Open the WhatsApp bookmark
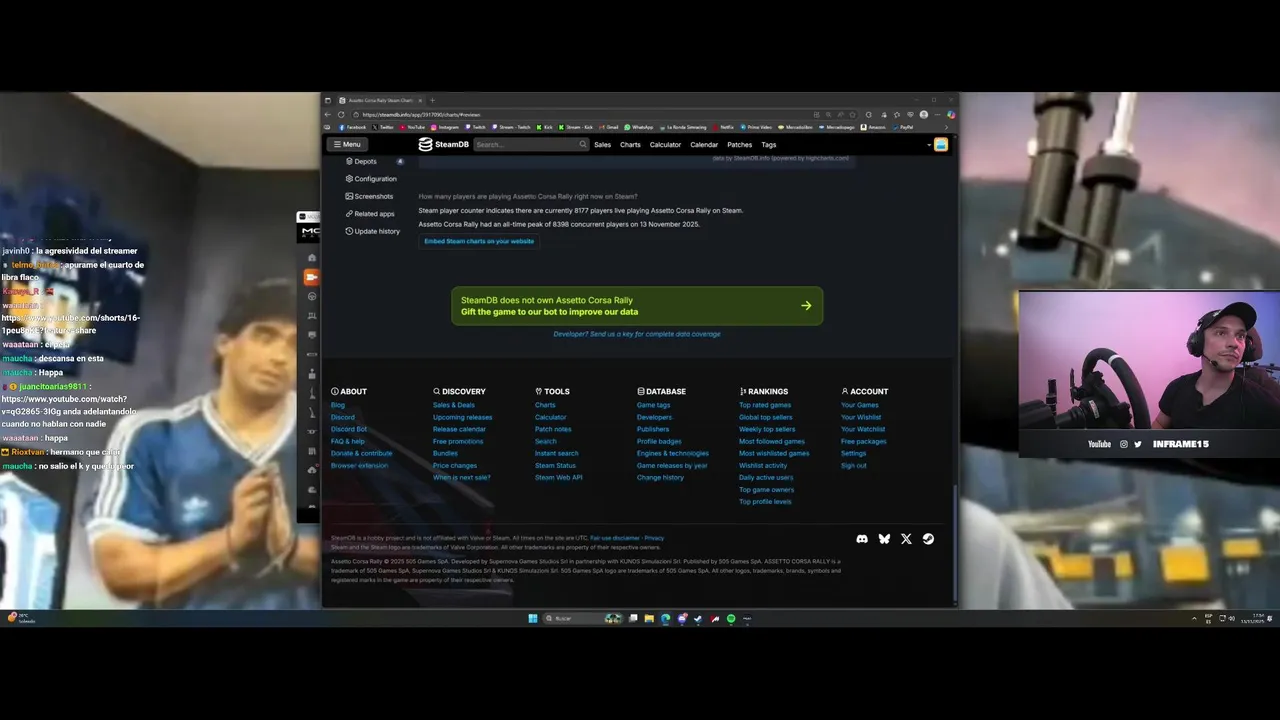Screen dimensions: 1280x720 pos(638,127)
